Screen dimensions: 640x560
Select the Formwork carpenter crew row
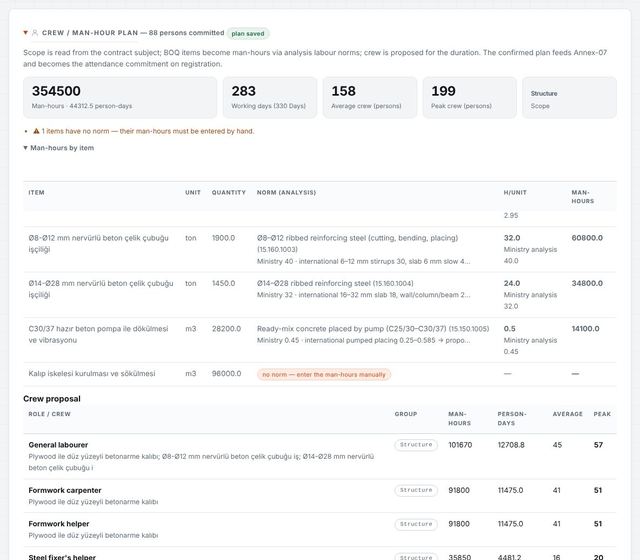320,496
